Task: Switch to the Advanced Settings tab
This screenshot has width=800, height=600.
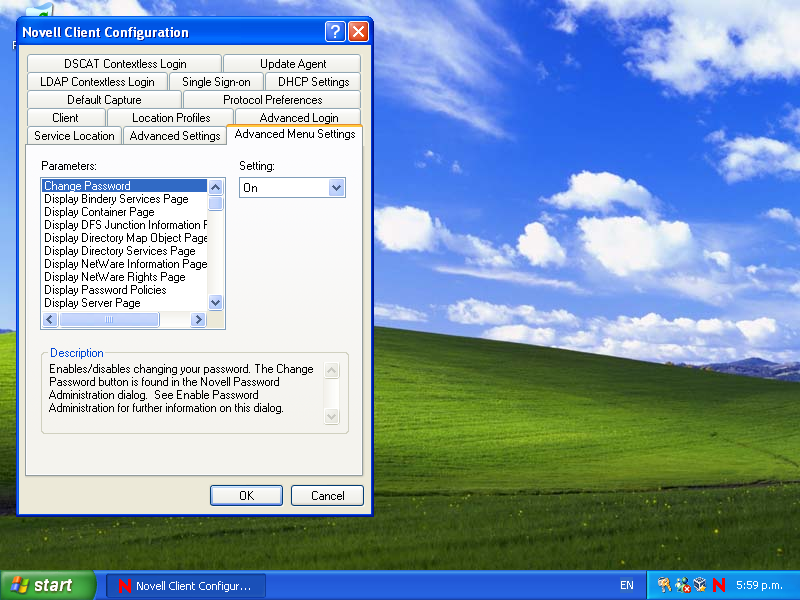Action: click(x=174, y=136)
